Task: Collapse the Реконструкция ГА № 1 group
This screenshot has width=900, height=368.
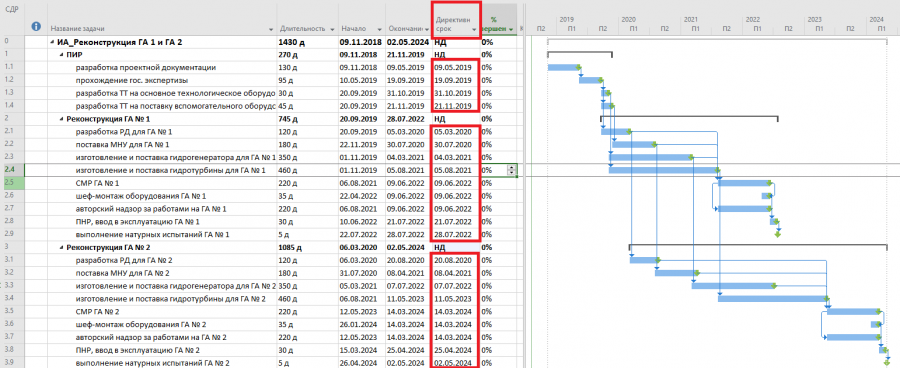Action: (x=61, y=119)
